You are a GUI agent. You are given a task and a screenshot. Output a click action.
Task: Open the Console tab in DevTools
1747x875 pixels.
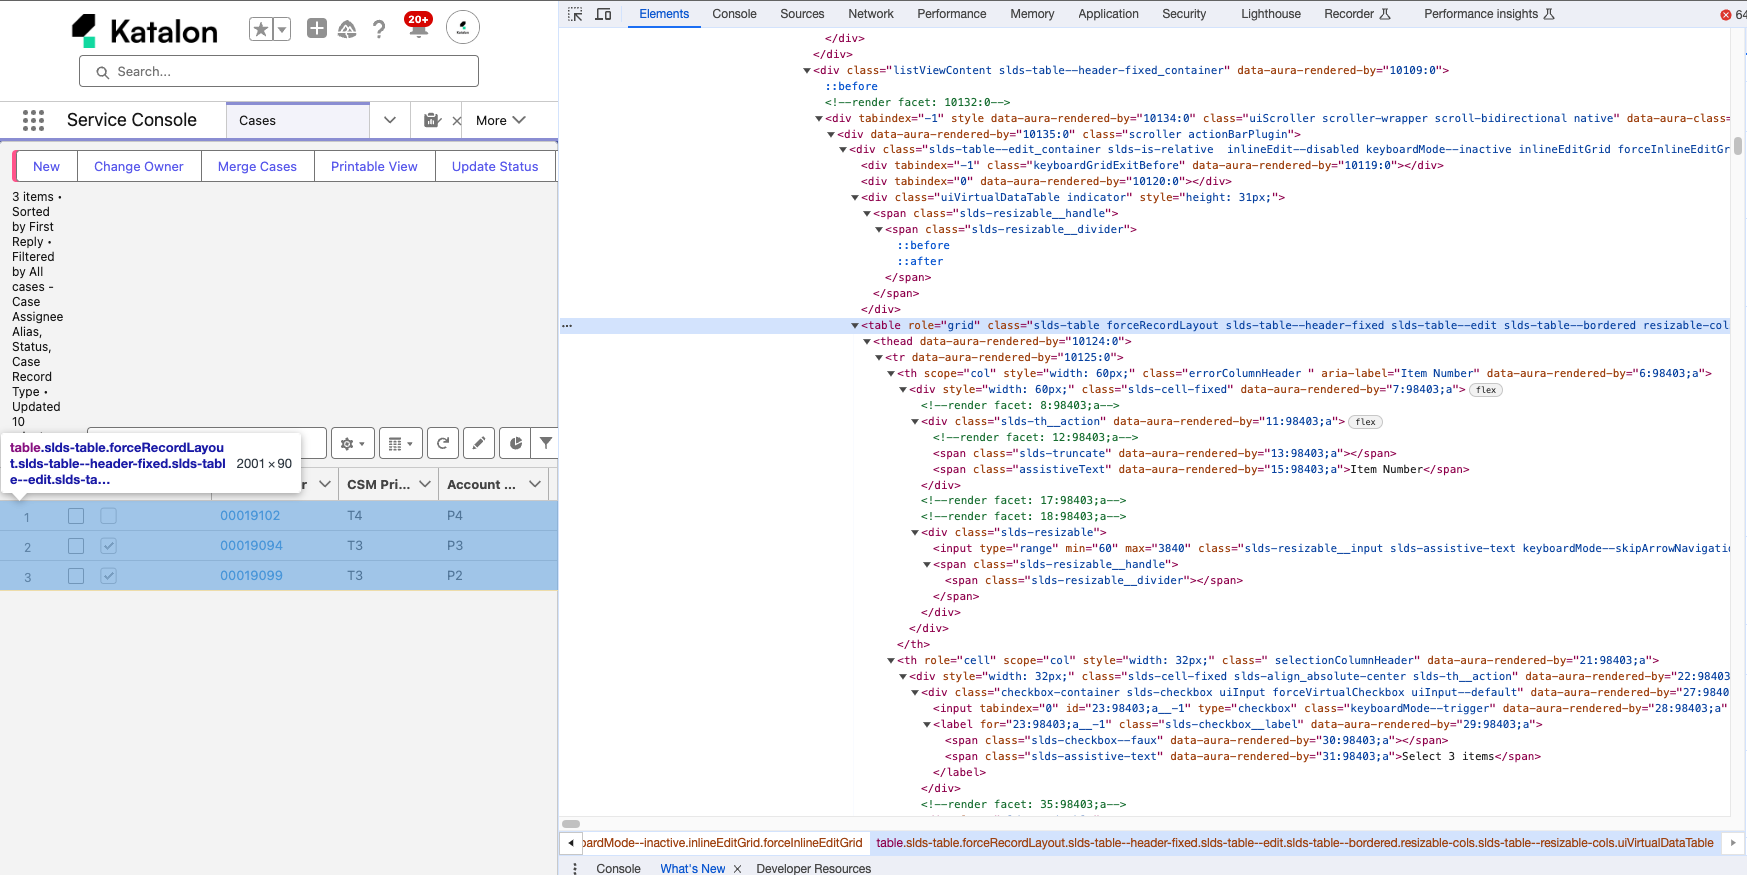pos(734,14)
